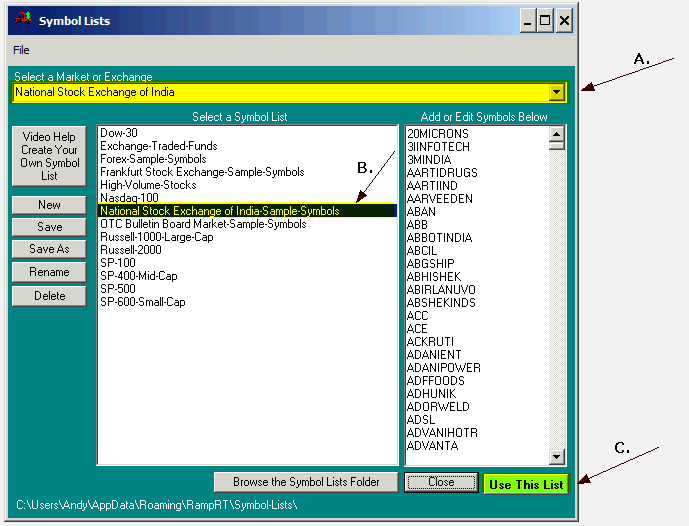The height and width of the screenshot is (526, 689).
Task: Click the AARTIDRUGS symbol
Action: click(x=442, y=173)
